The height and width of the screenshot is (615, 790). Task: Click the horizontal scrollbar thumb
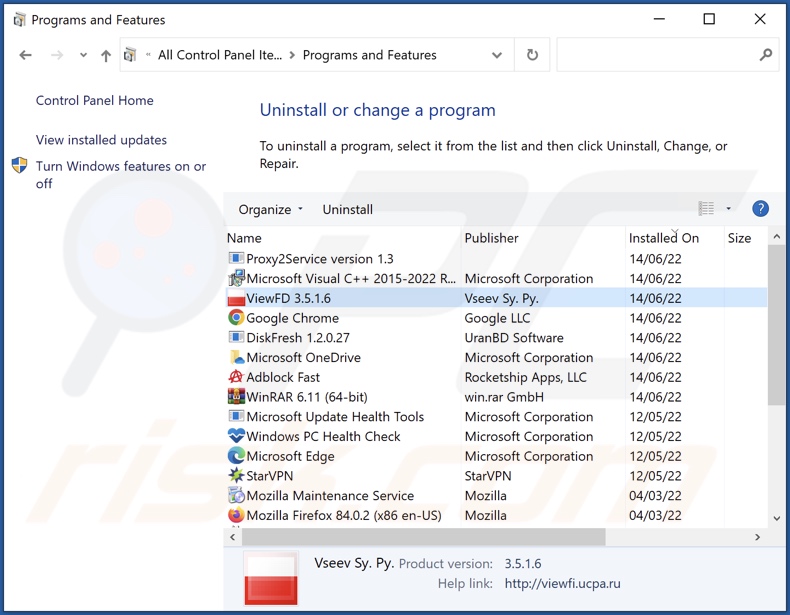pos(423,537)
